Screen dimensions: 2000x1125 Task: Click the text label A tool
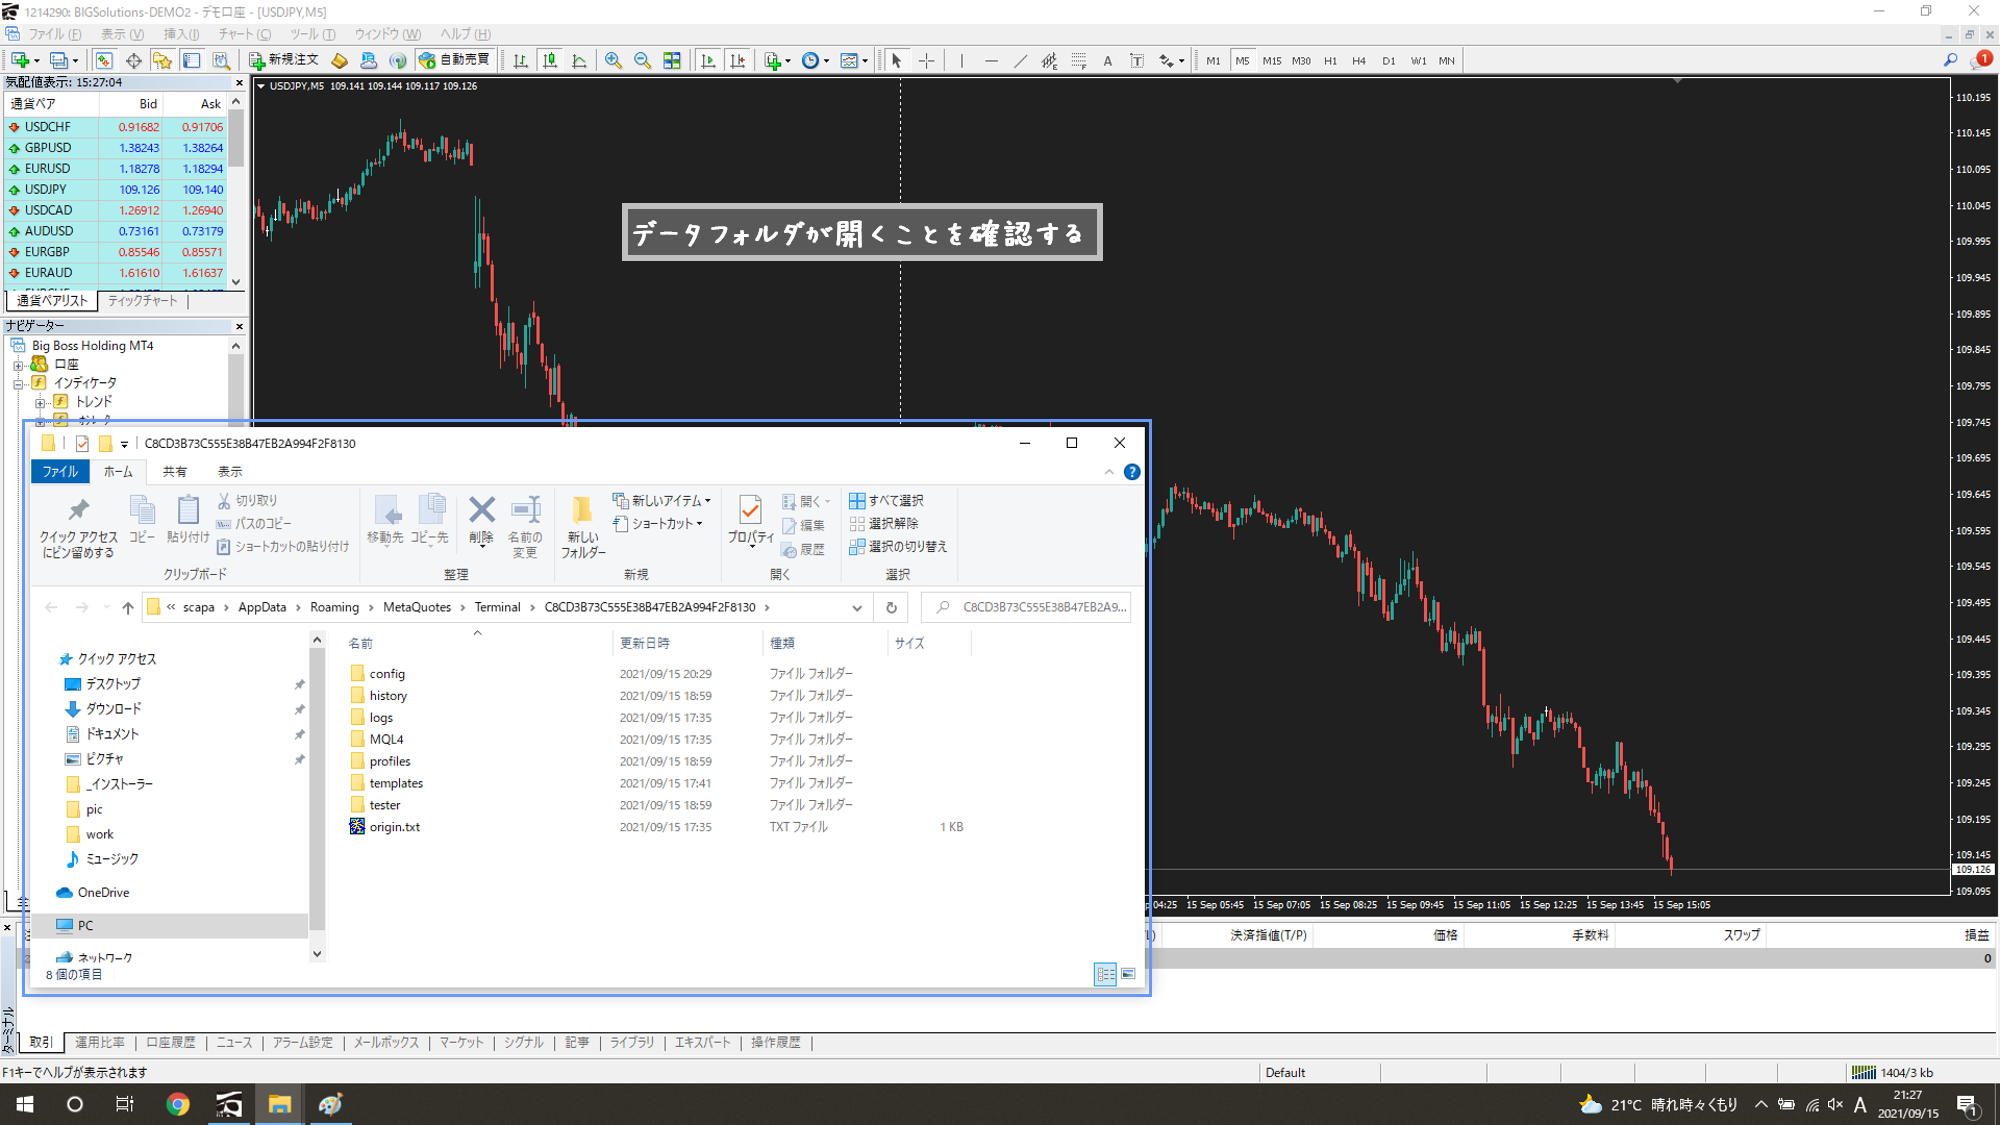click(x=1107, y=61)
